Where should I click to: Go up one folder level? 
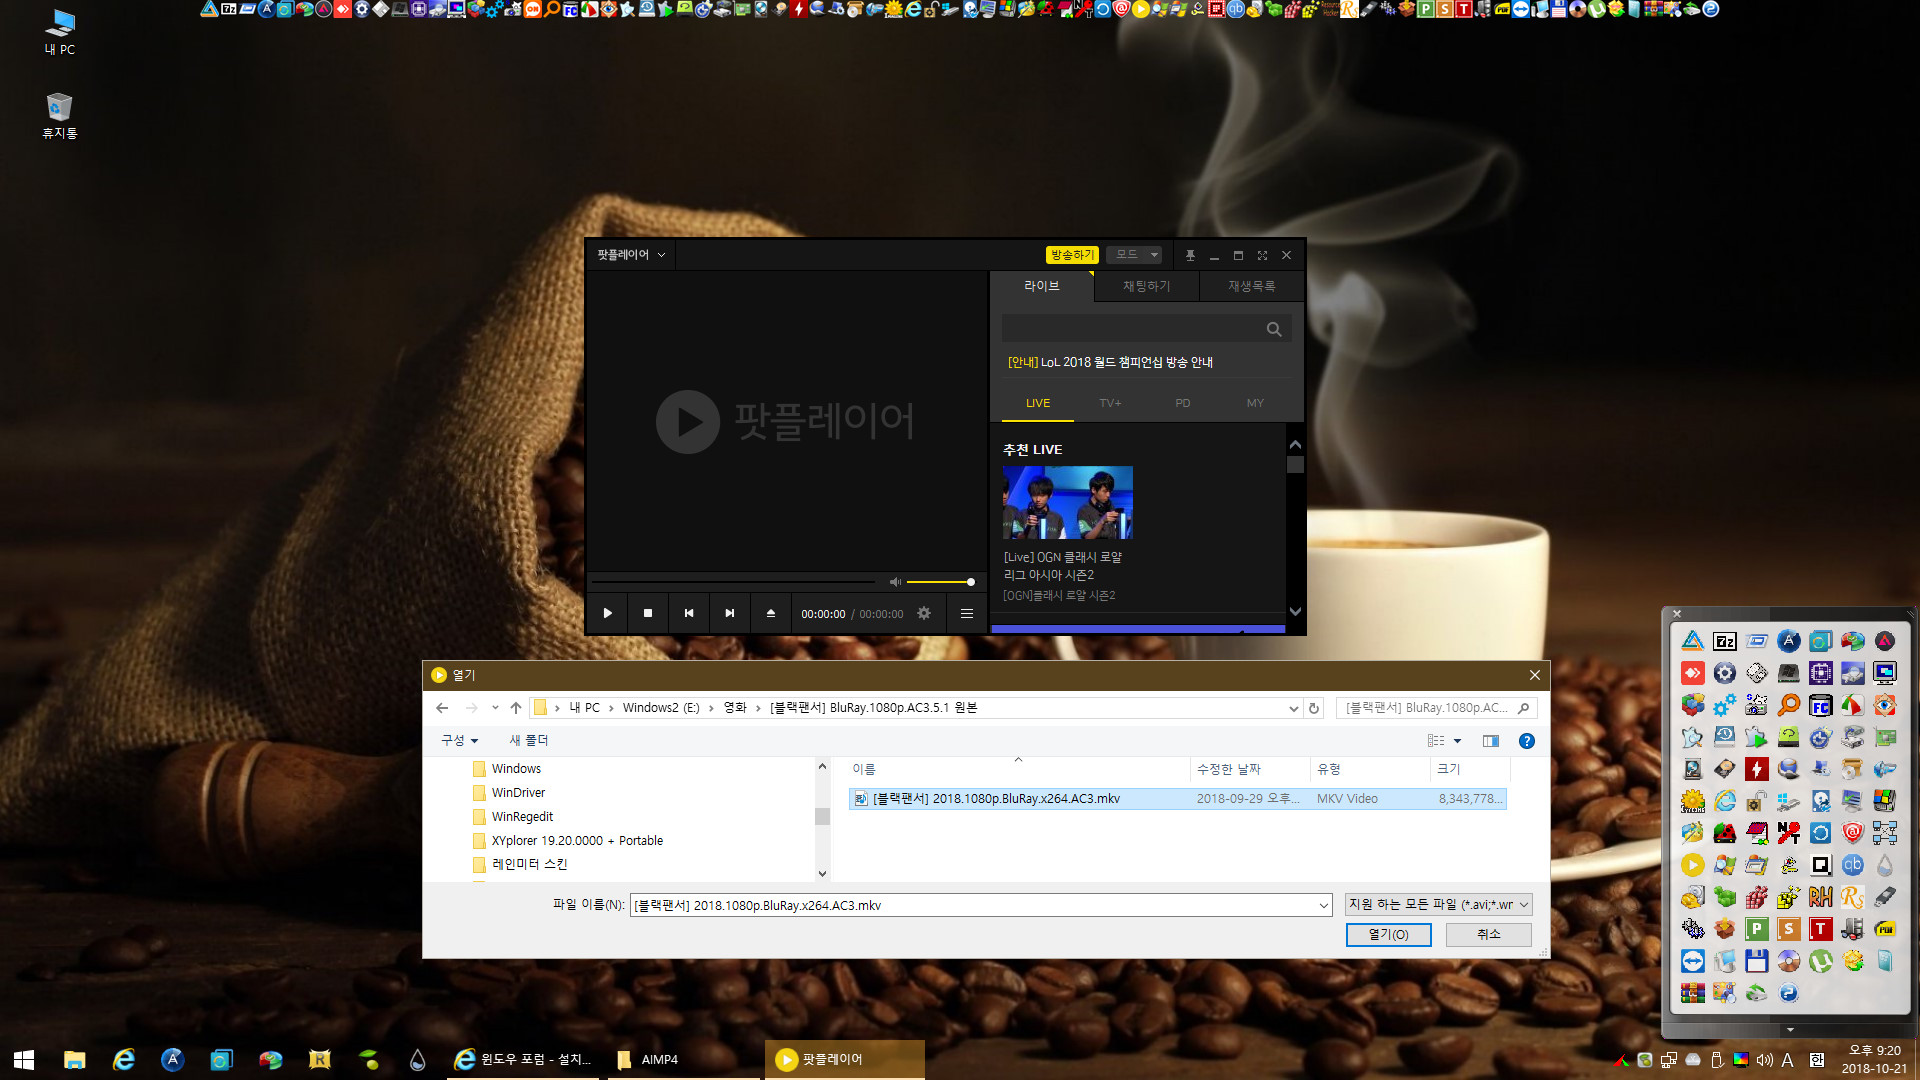pyautogui.click(x=516, y=708)
